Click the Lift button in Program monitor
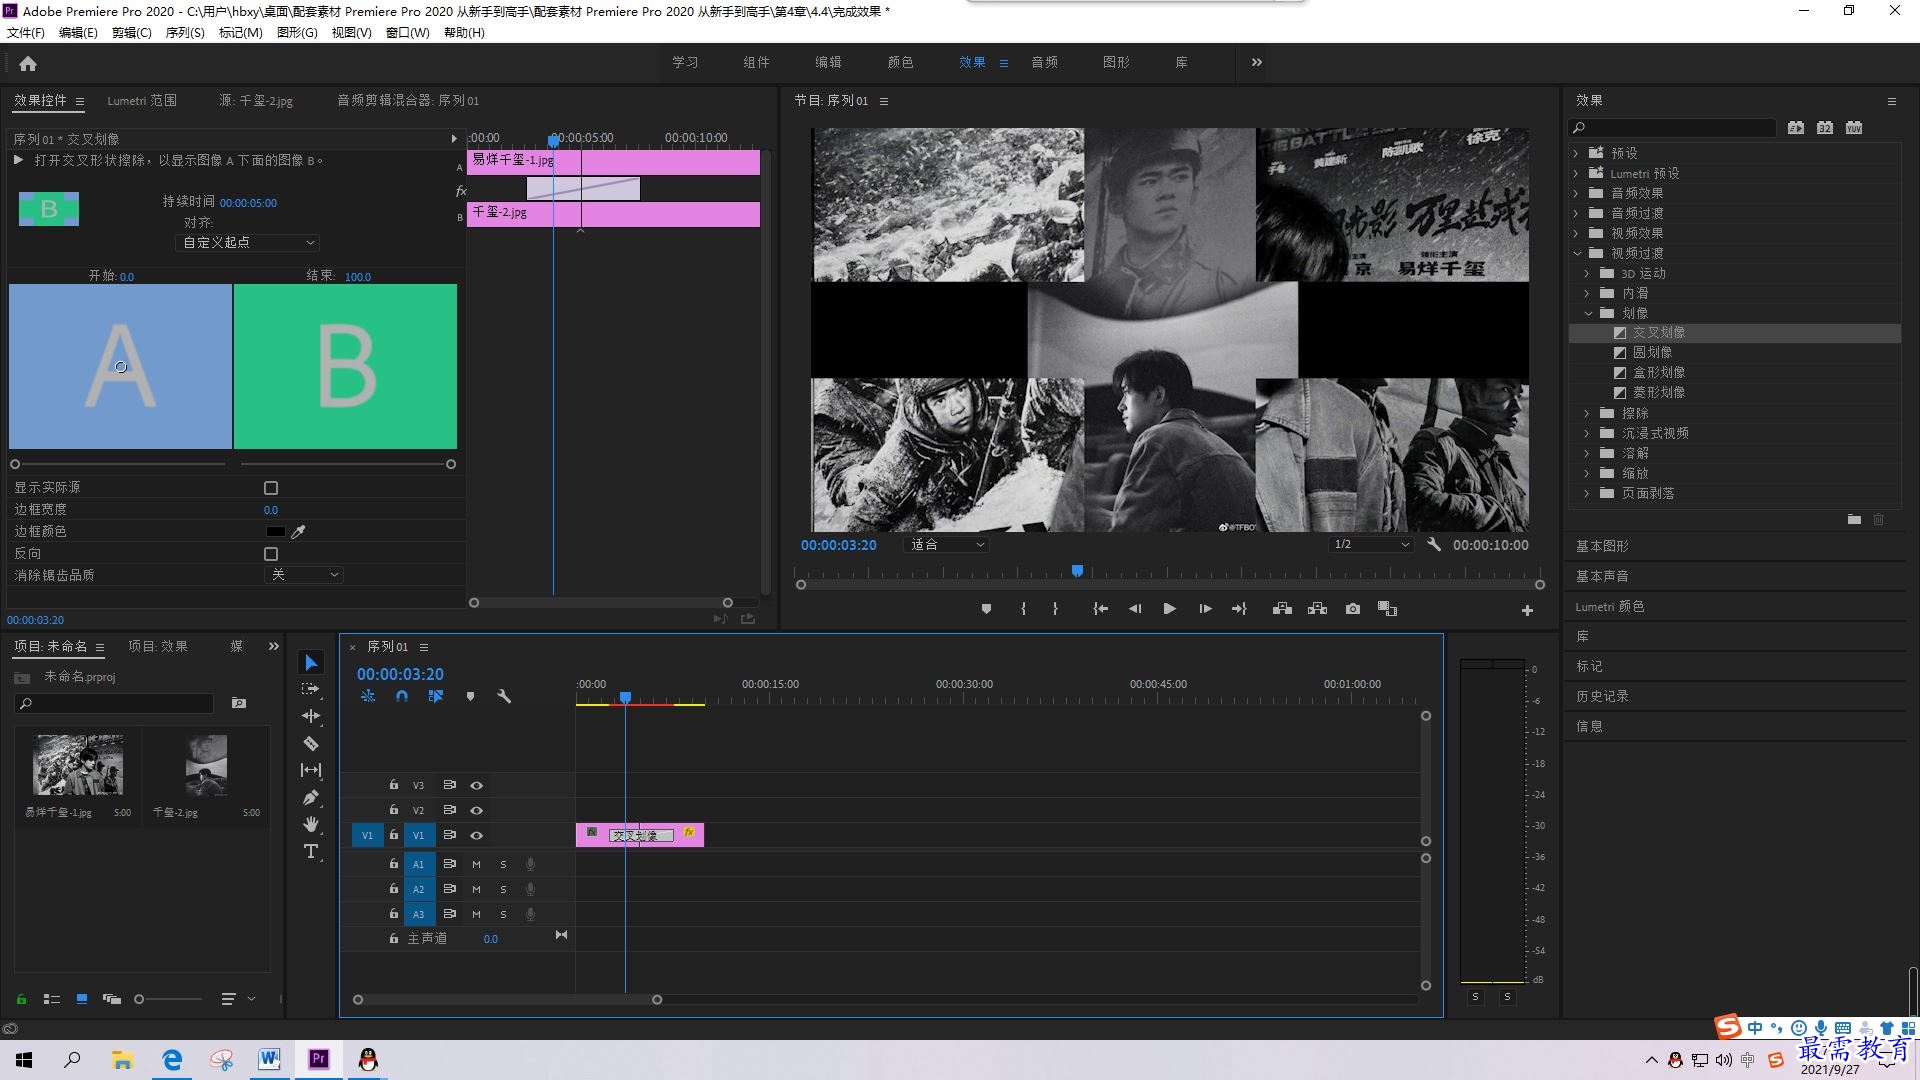This screenshot has height=1080, width=1920. [1282, 609]
